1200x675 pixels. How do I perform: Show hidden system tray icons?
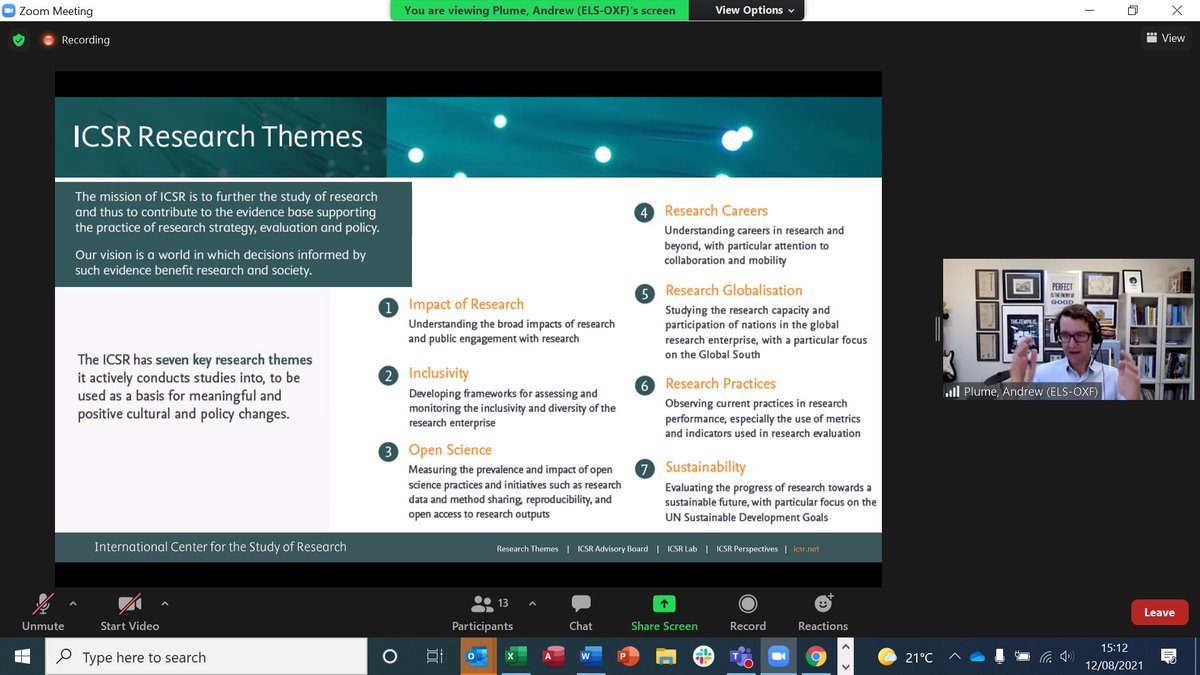955,657
